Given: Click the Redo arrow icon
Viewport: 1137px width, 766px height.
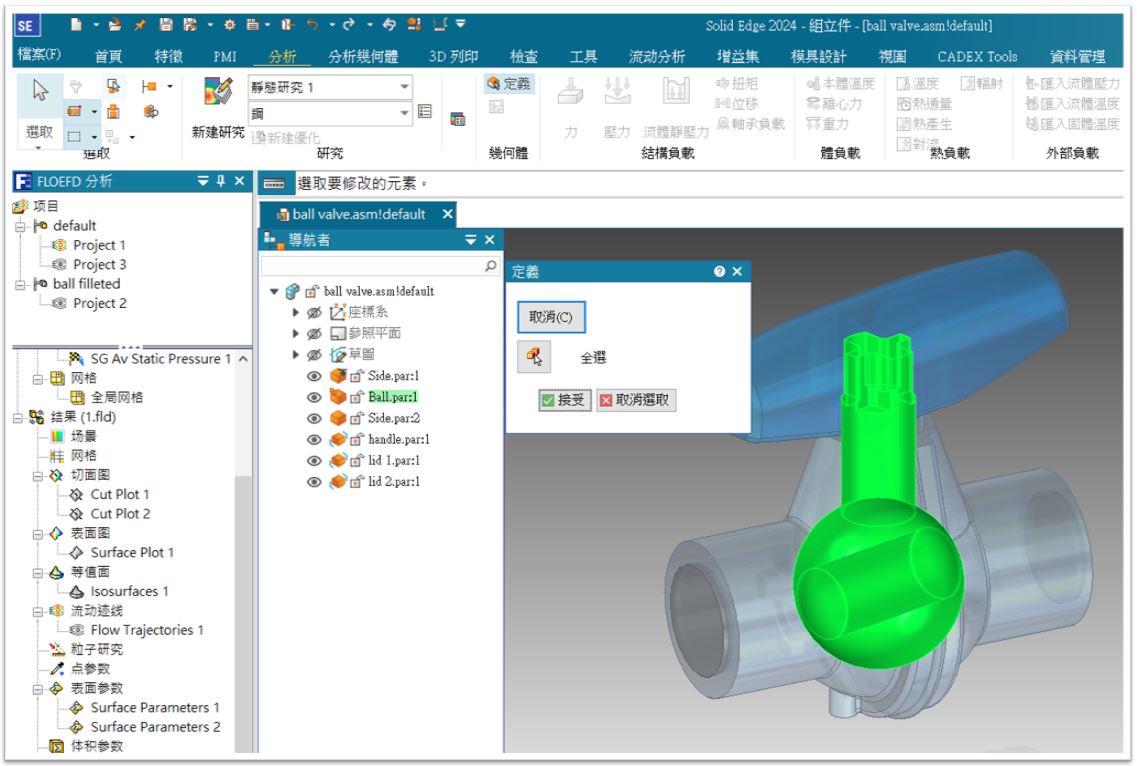Looking at the screenshot, I should (x=349, y=25).
